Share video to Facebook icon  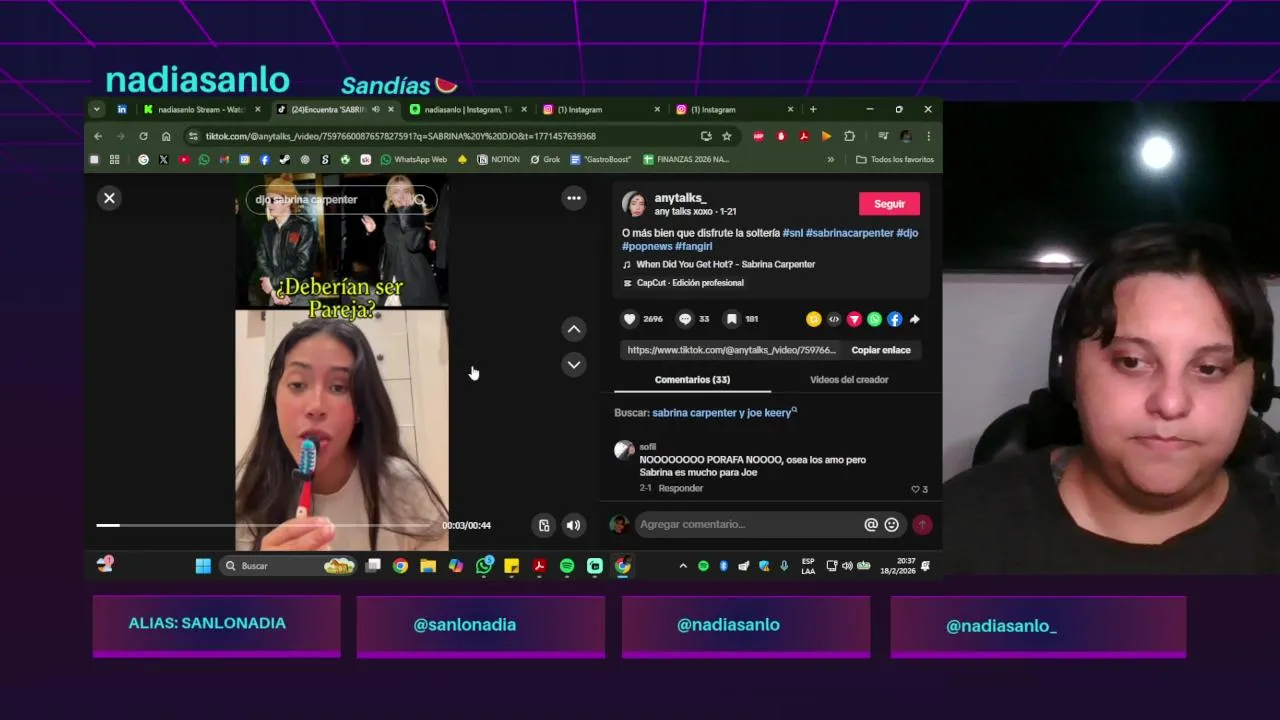(894, 319)
